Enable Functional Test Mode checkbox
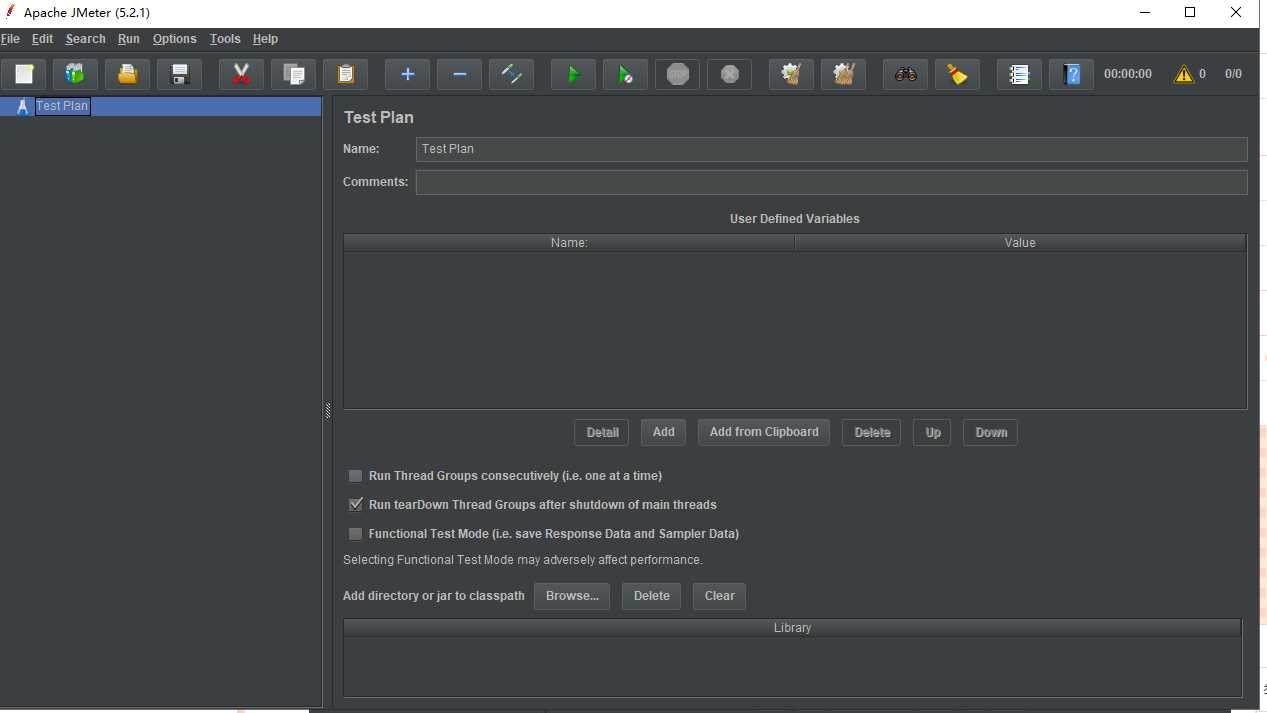 click(x=355, y=534)
